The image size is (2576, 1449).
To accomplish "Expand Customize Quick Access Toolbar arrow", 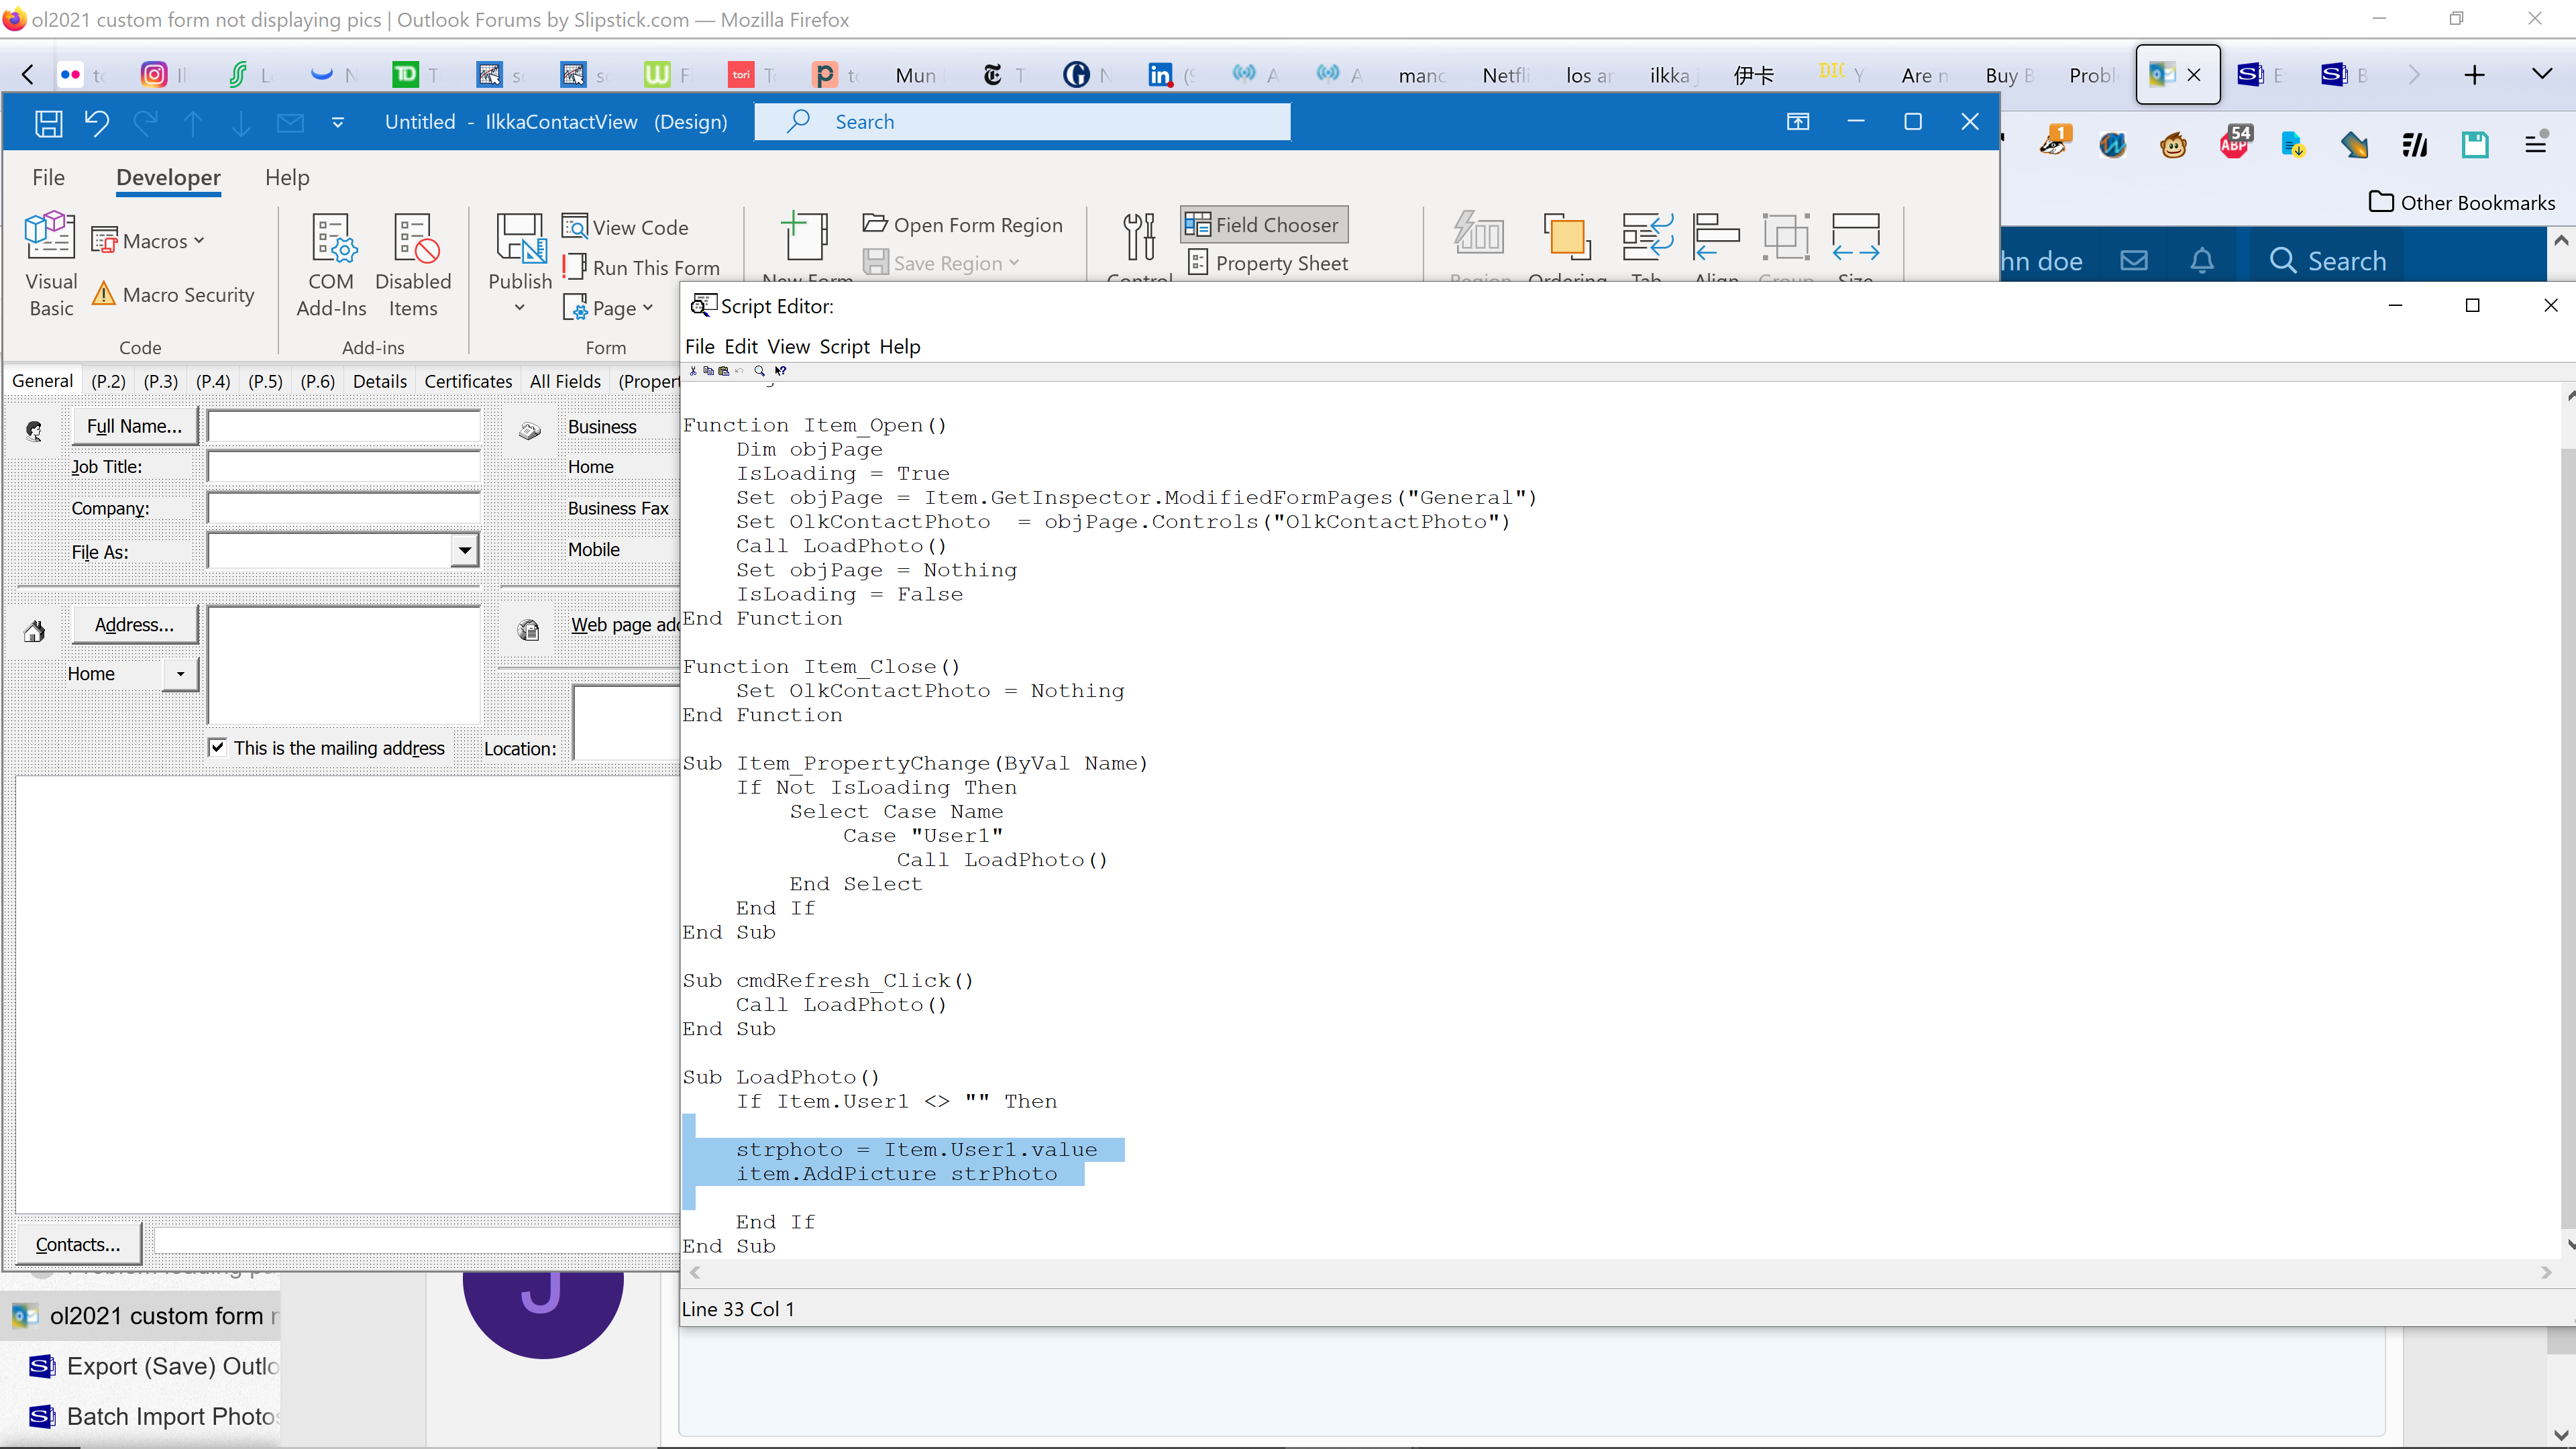I will click(338, 123).
